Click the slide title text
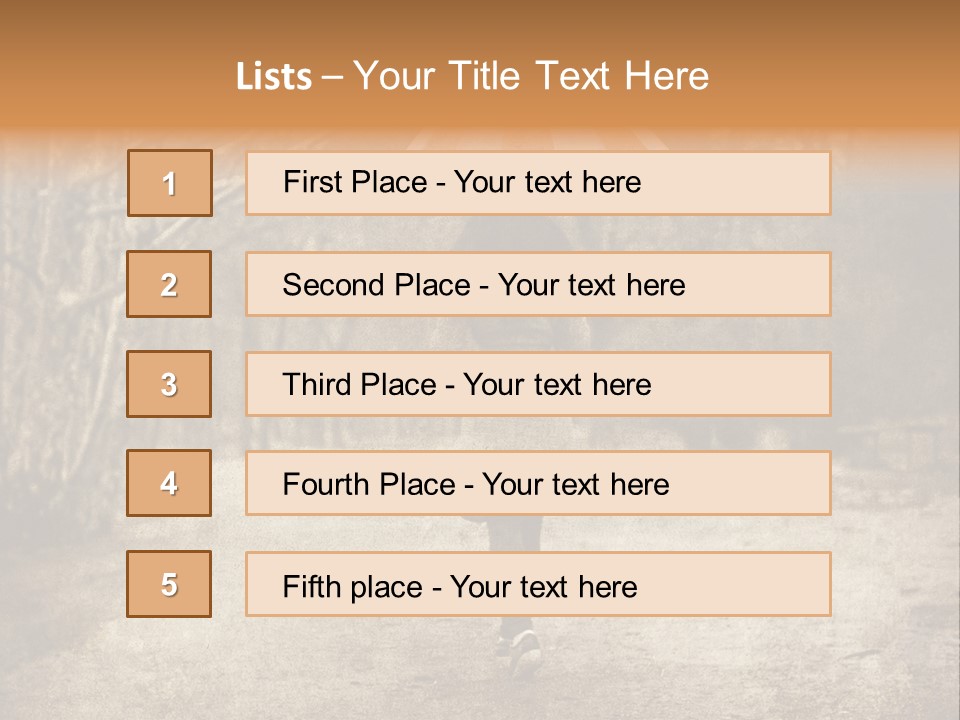The width and height of the screenshot is (960, 720). coord(472,76)
